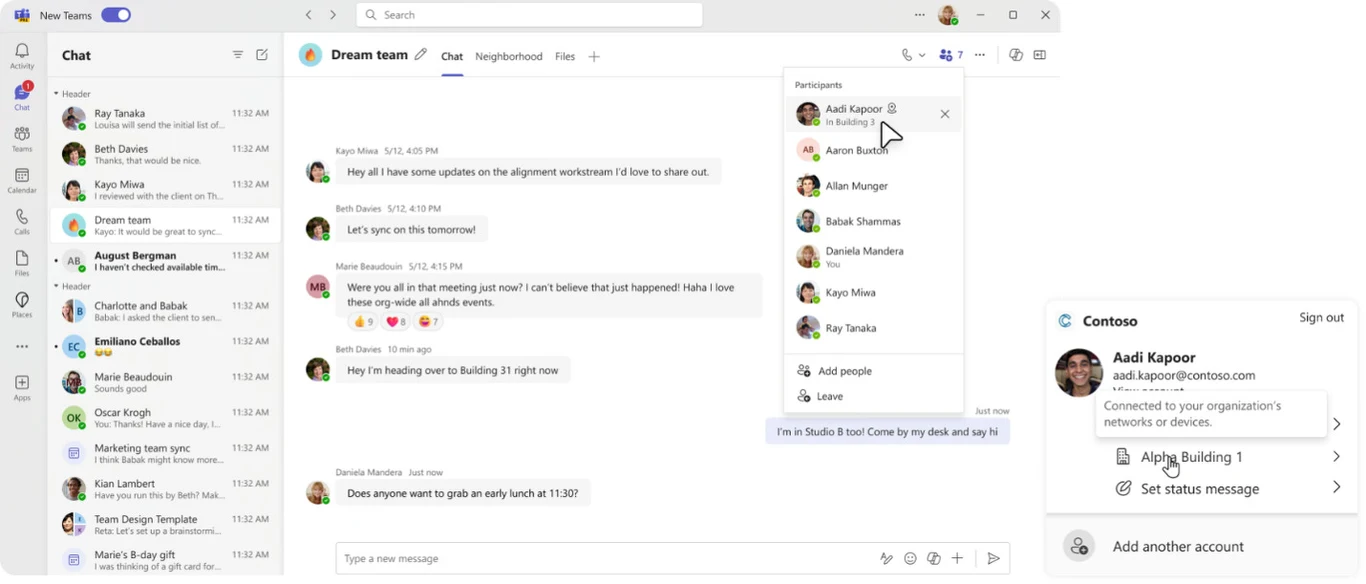Expand the call options dropdown arrow
Image resolution: width=1366 pixels, height=584 pixels.
pyautogui.click(x=922, y=55)
